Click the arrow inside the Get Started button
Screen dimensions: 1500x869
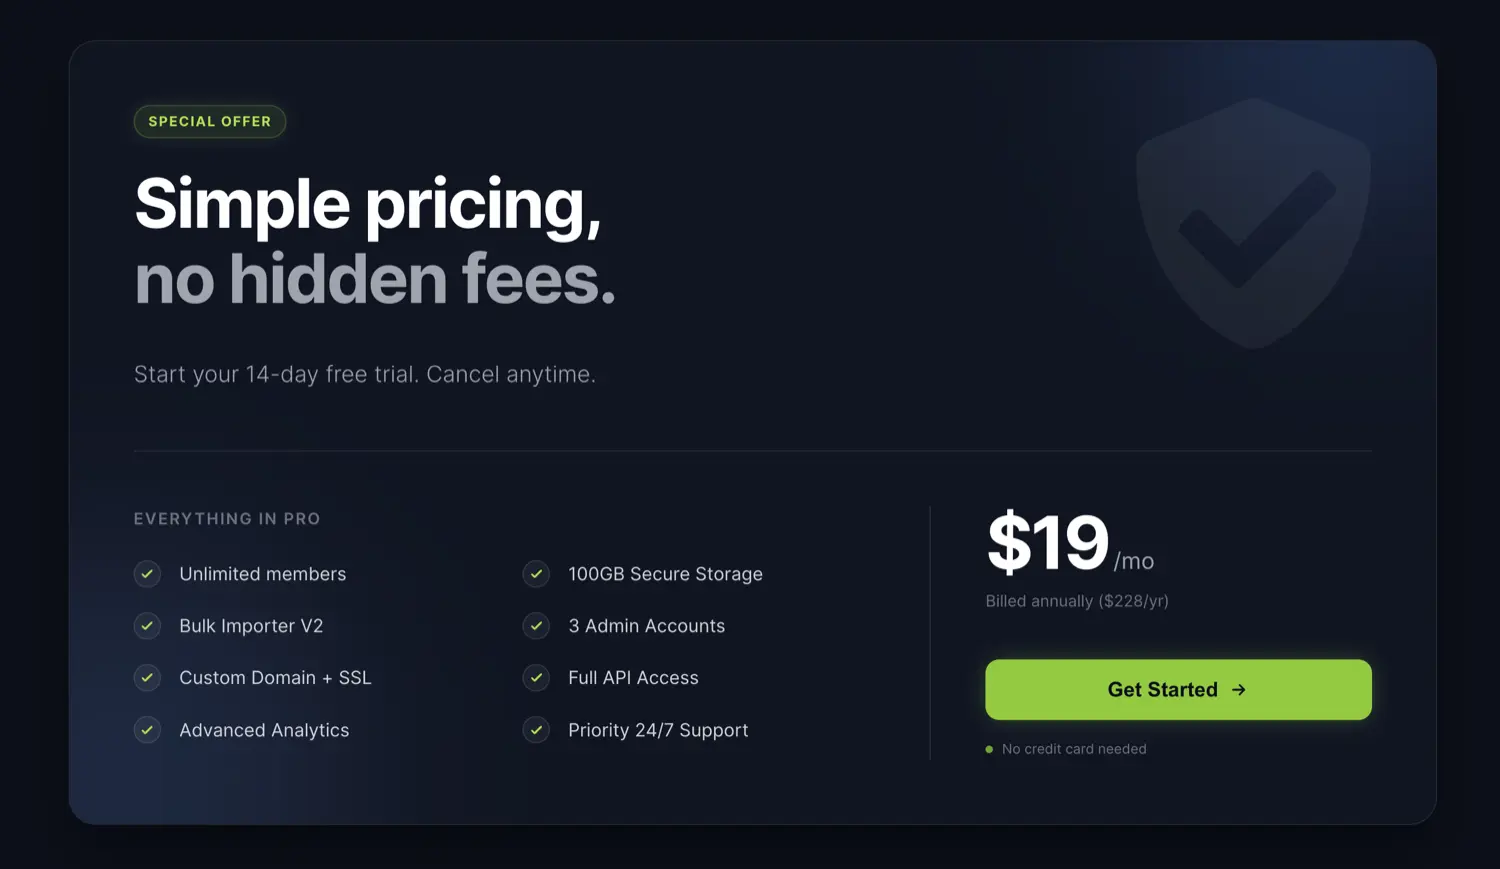1240,689
